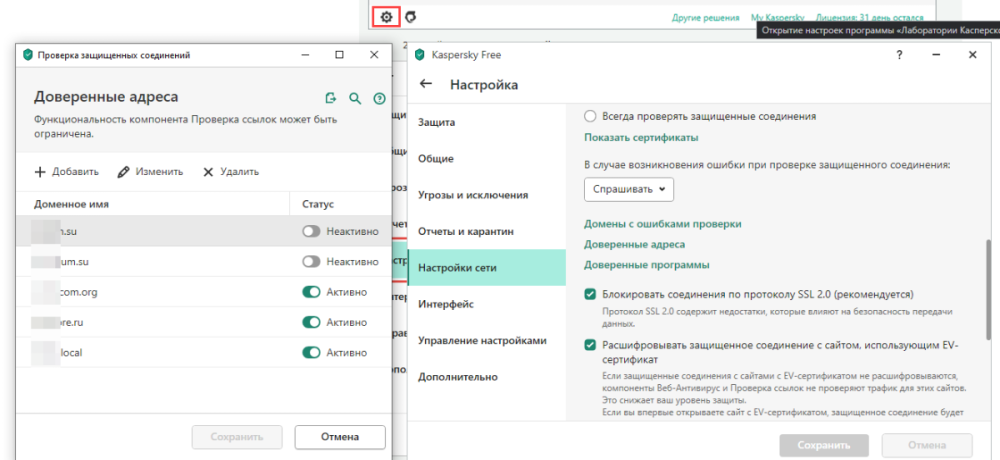Disable the local domain switch
This screenshot has width=1000, height=460.
coord(311,353)
